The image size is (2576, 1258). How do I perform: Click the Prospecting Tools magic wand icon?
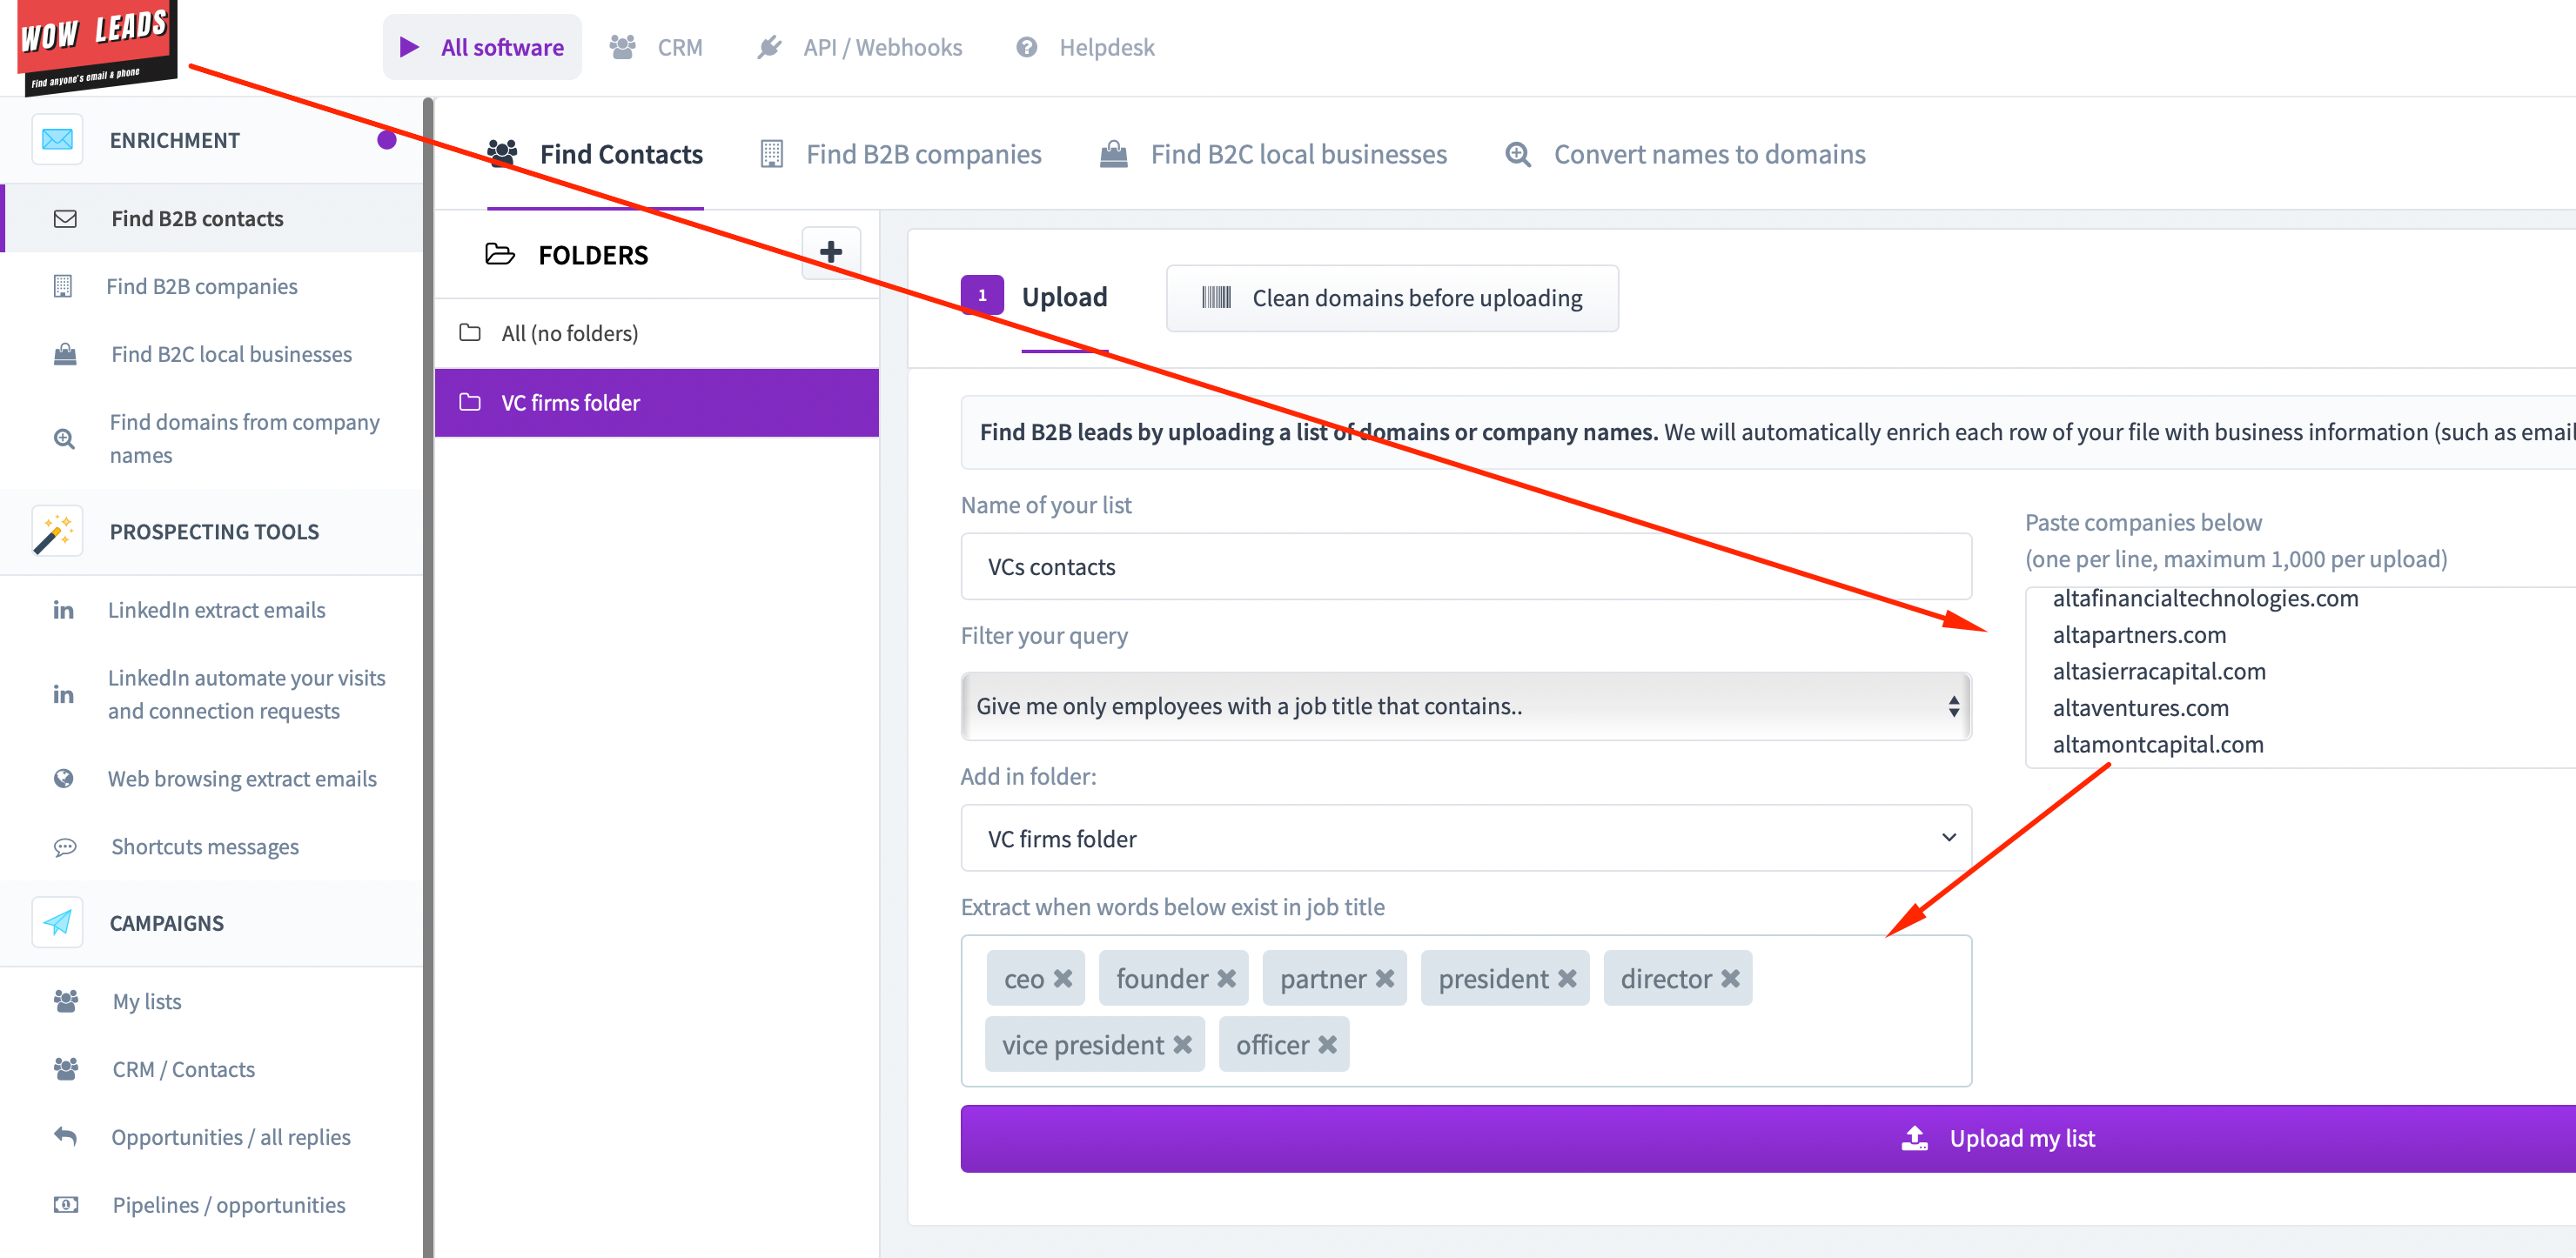(57, 531)
